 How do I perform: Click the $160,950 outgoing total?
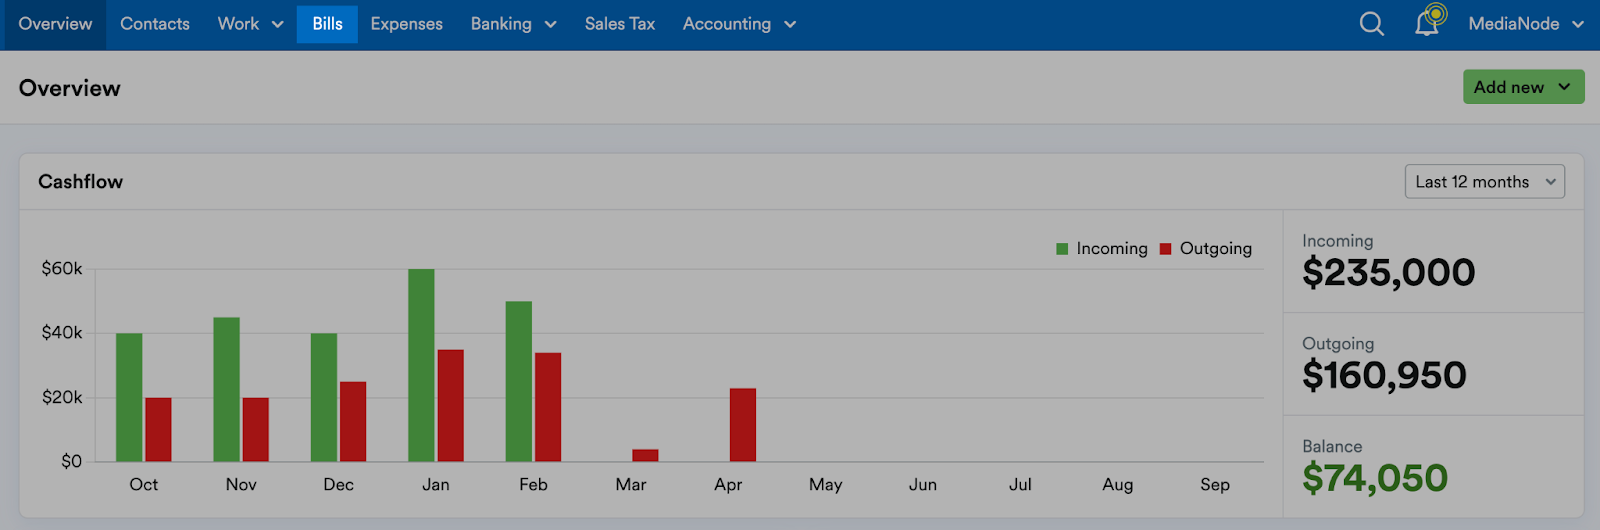(1384, 375)
